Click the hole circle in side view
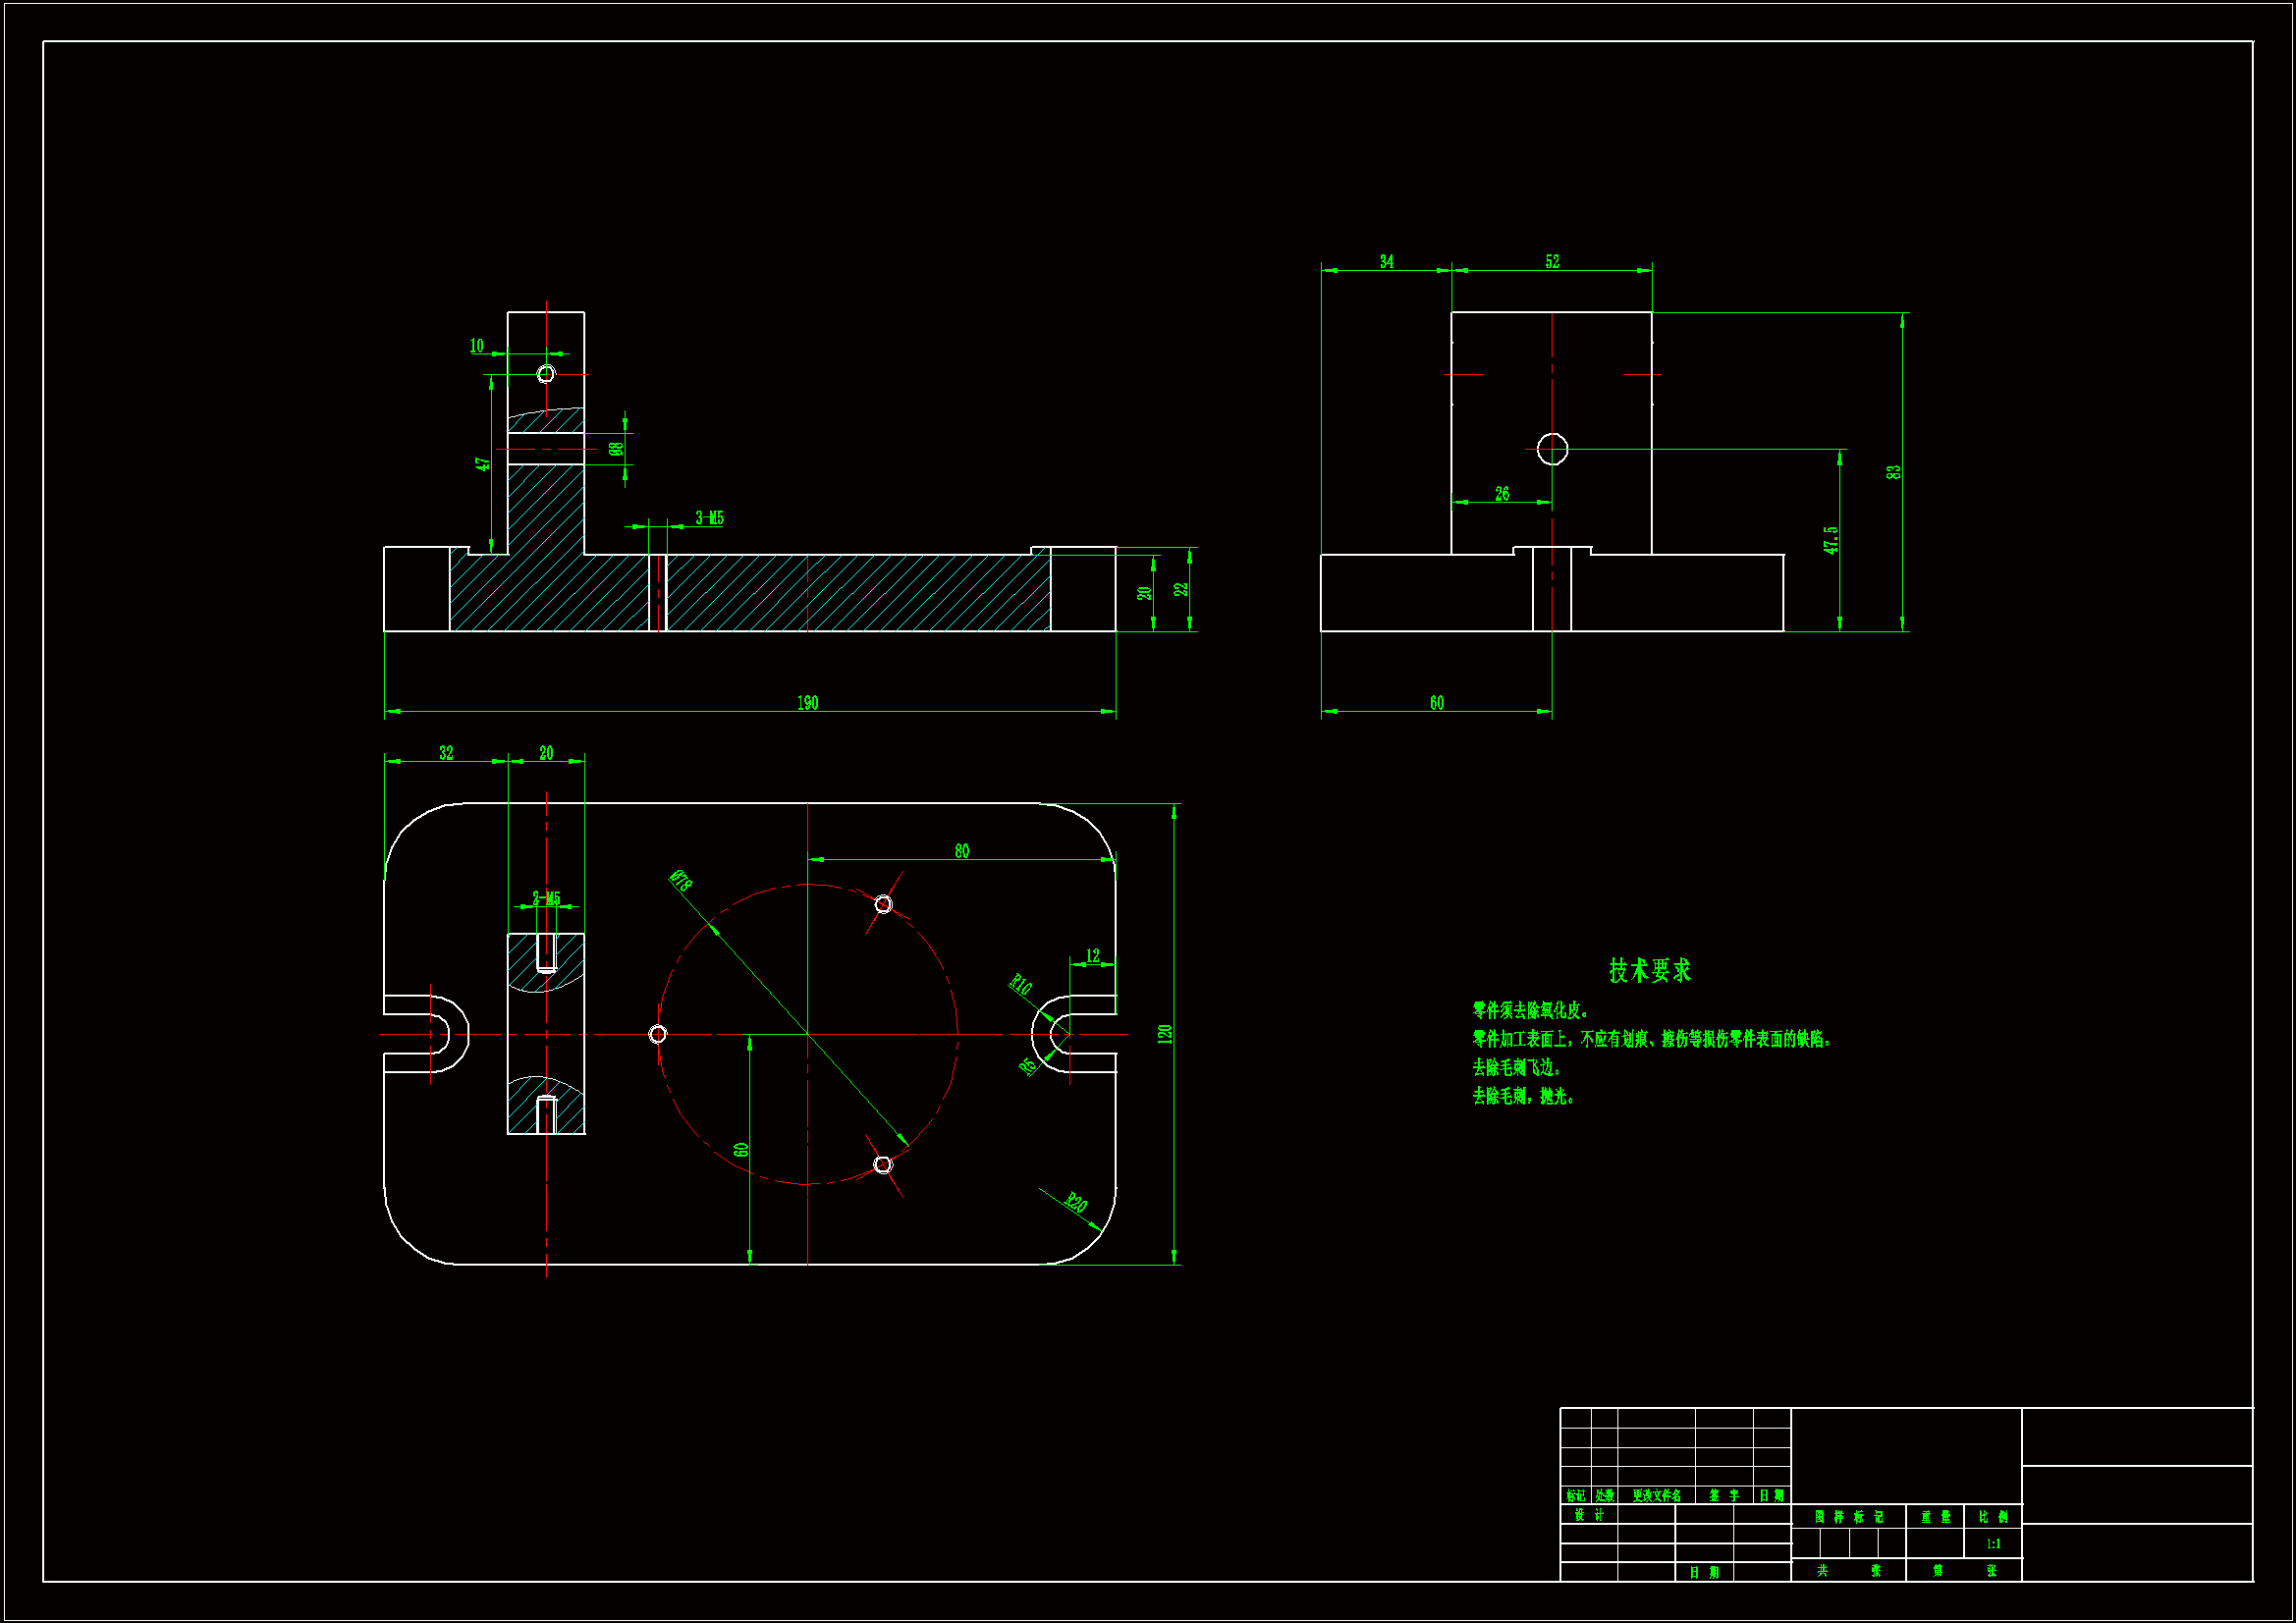The width and height of the screenshot is (2296, 1623). coord(1552,449)
